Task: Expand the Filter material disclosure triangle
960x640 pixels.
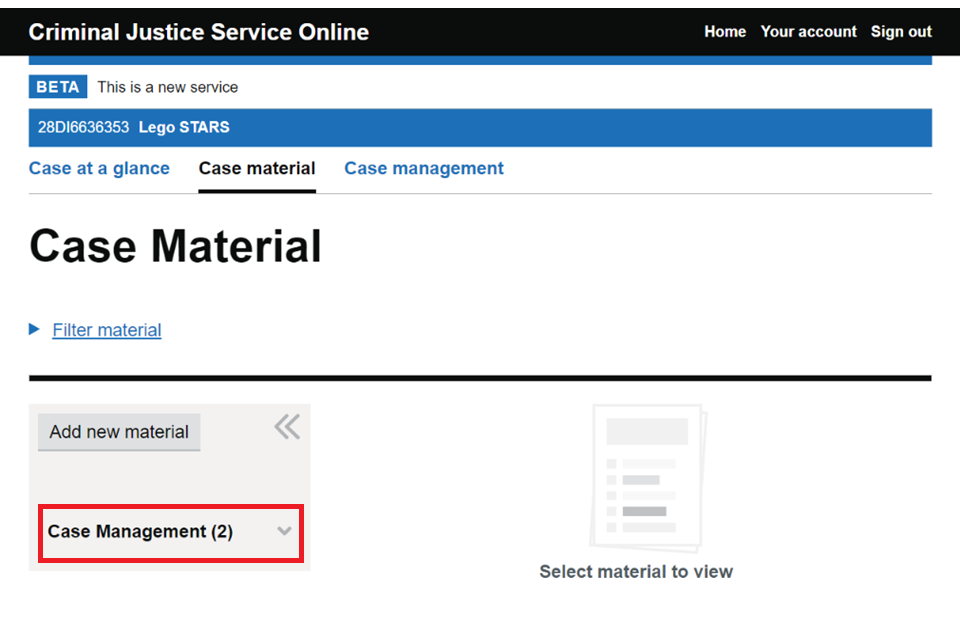Action: click(35, 329)
